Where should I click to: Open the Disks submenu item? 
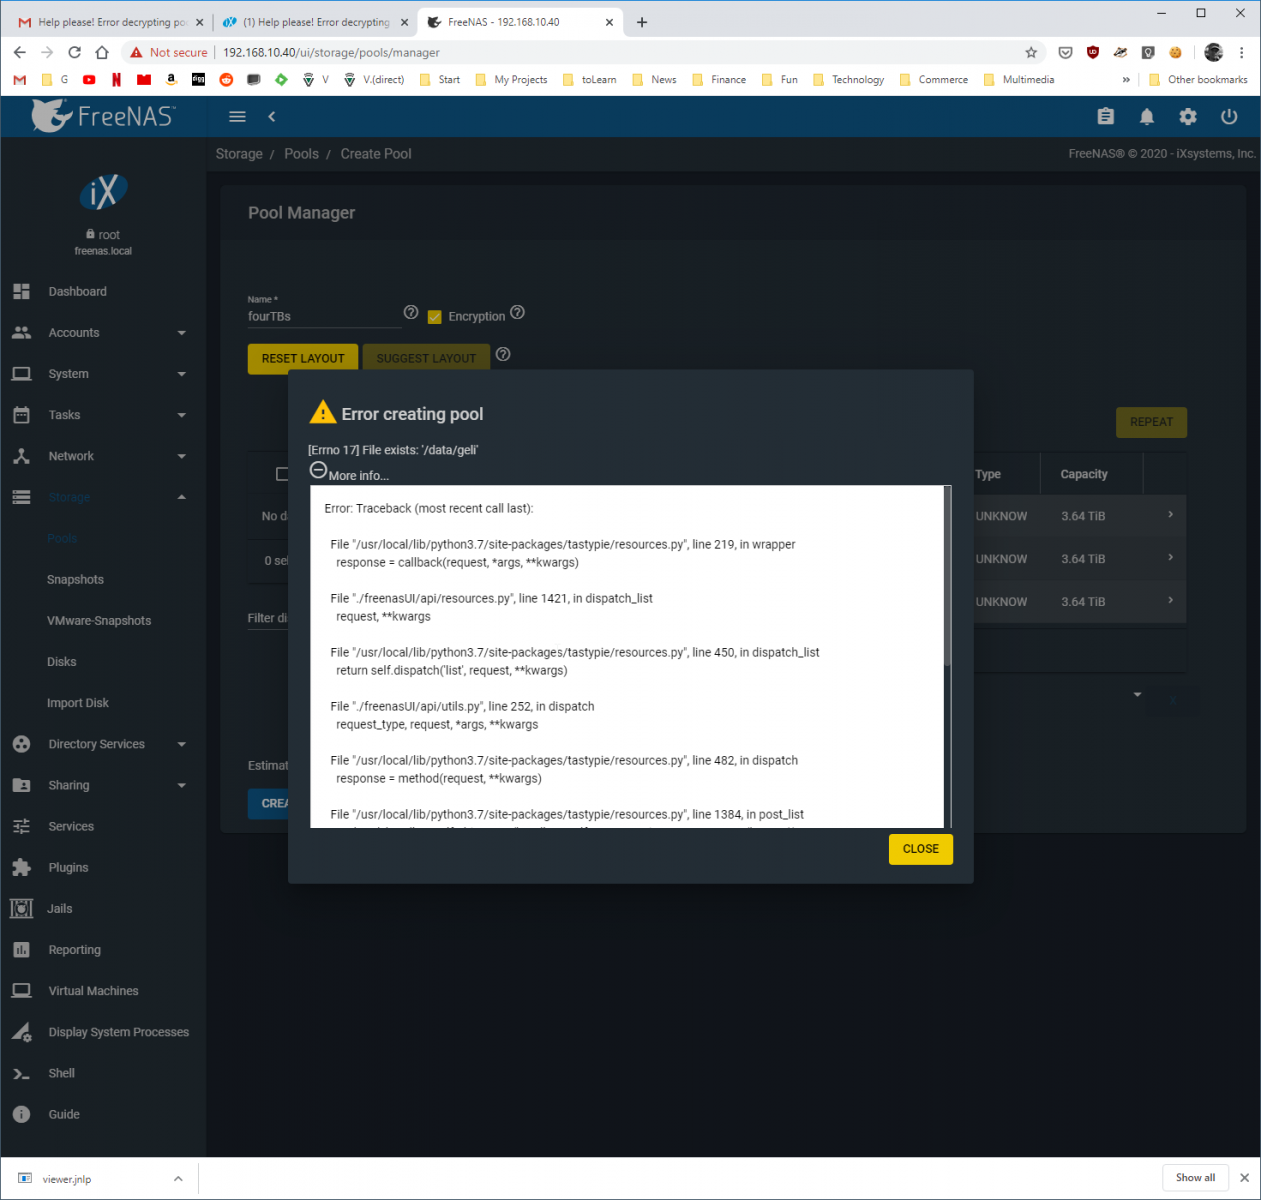click(x=62, y=661)
